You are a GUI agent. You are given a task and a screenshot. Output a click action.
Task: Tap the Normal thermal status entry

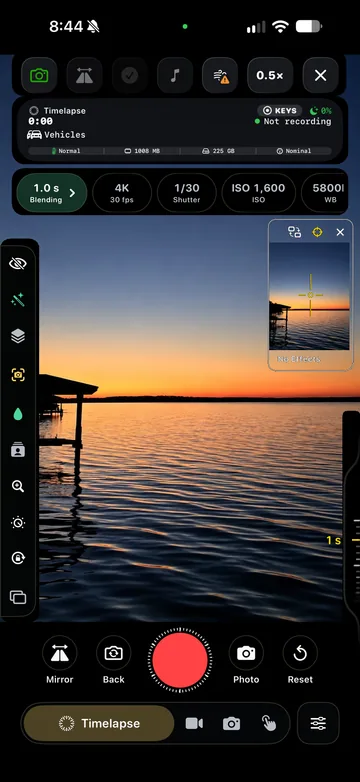point(66,151)
